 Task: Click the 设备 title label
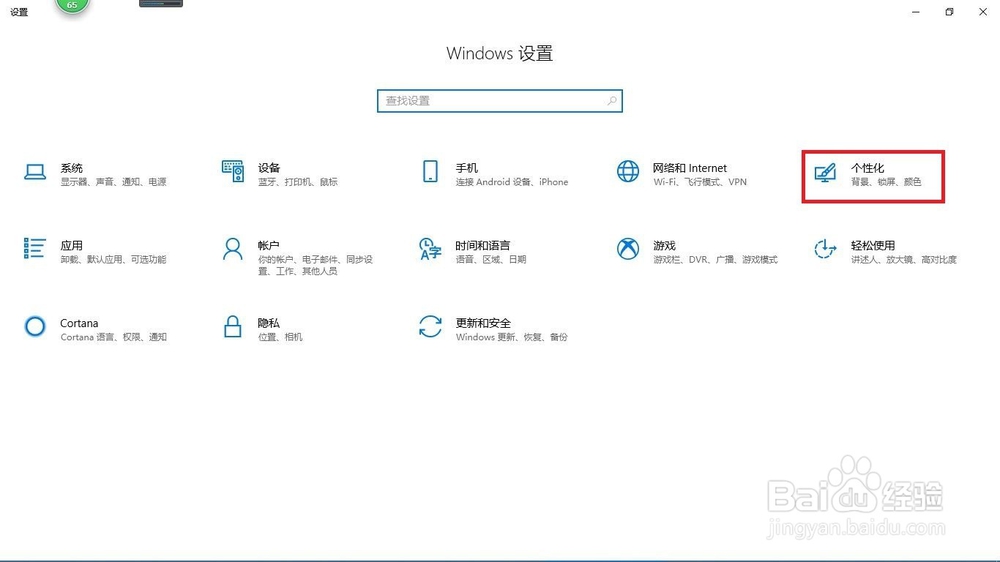269,168
